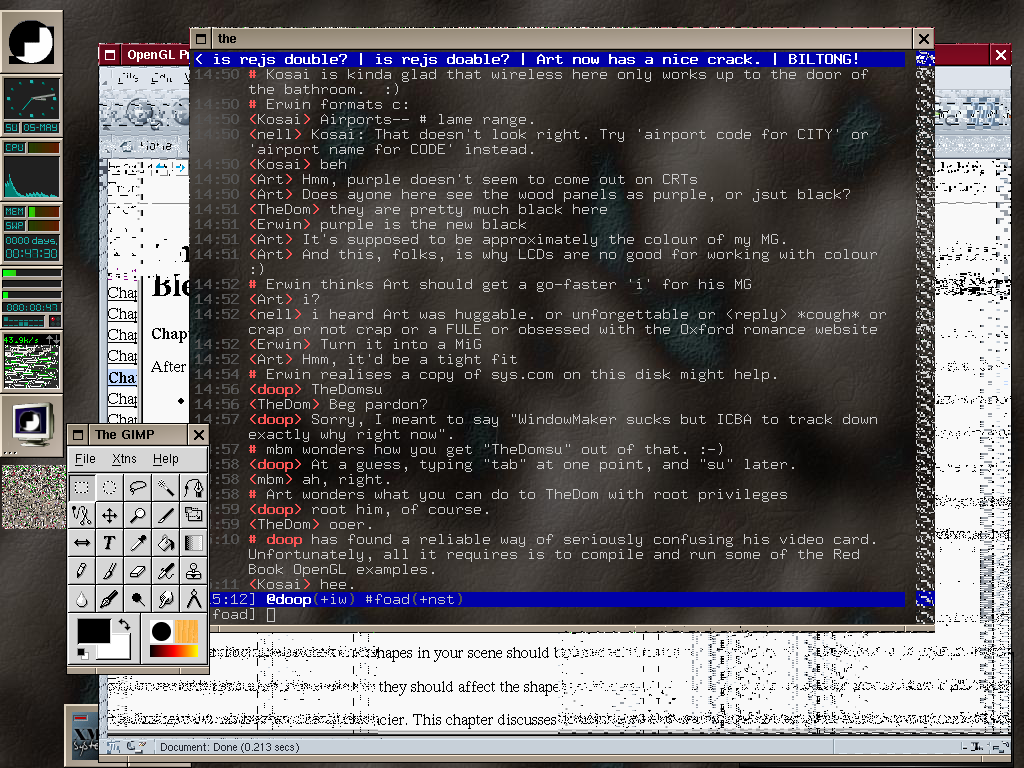The height and width of the screenshot is (768, 1024).
Task: Click the @doop nick in IRC status bar
Action: coord(289,600)
